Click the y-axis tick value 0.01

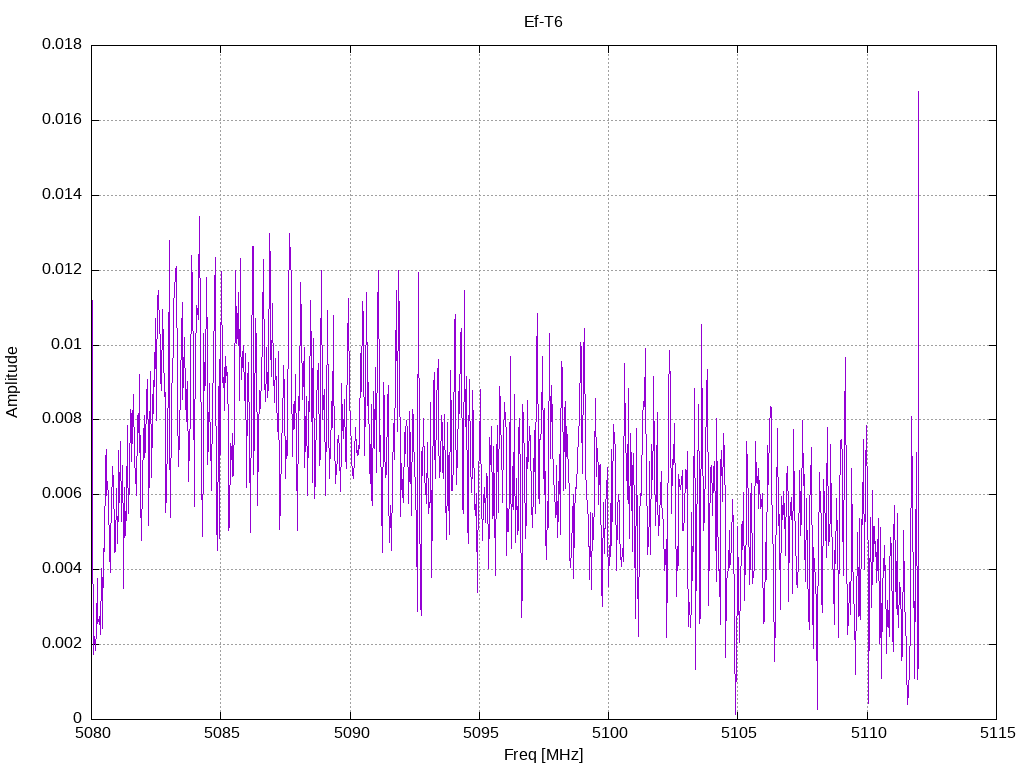(x=67, y=344)
